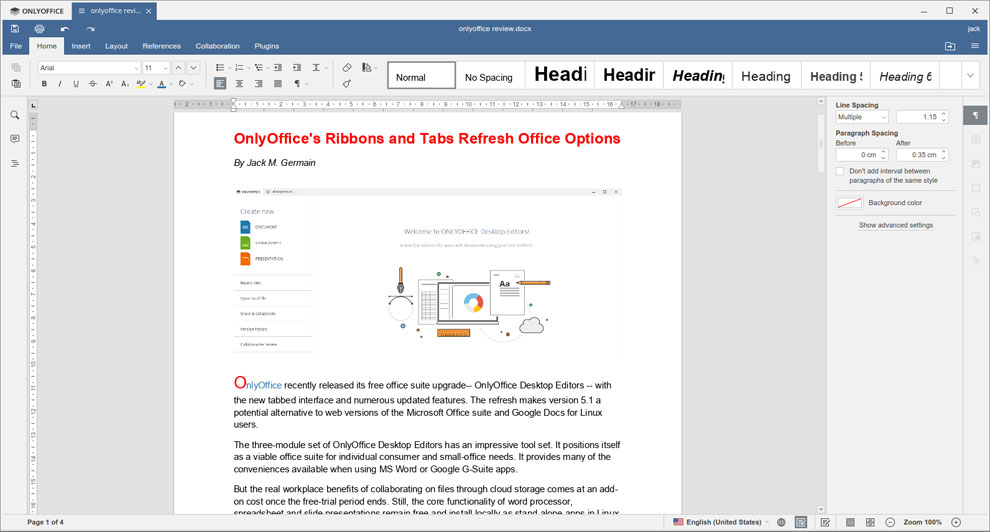This screenshot has width=990, height=532.
Task: Apply the Normal style
Action: coord(421,76)
